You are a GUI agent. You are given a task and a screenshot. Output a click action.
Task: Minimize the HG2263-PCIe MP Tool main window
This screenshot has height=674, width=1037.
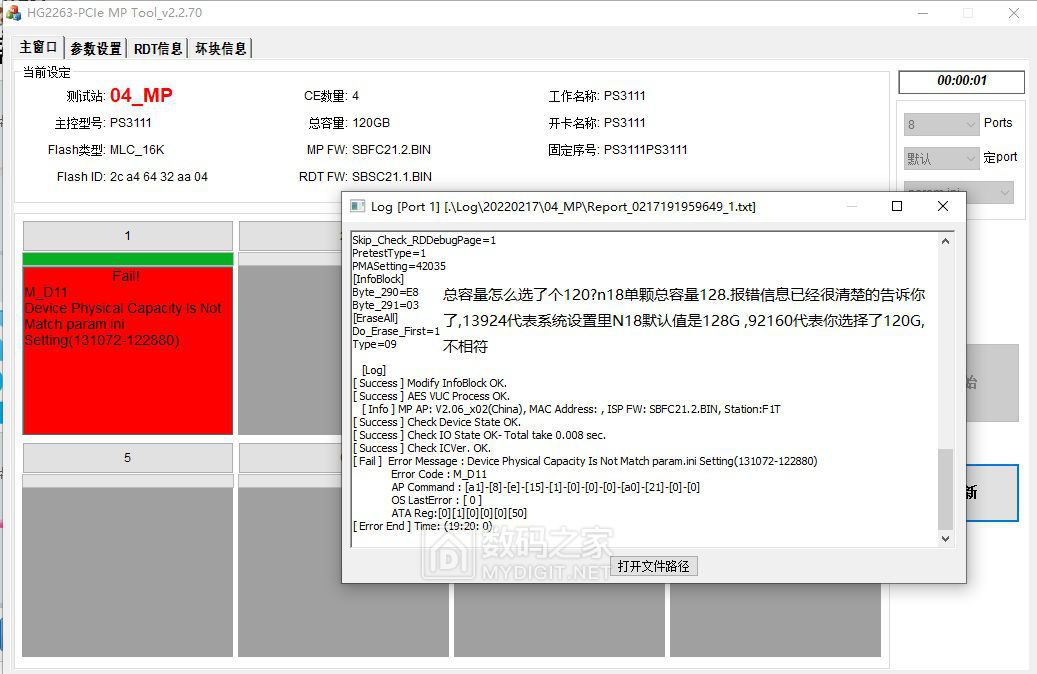923,13
